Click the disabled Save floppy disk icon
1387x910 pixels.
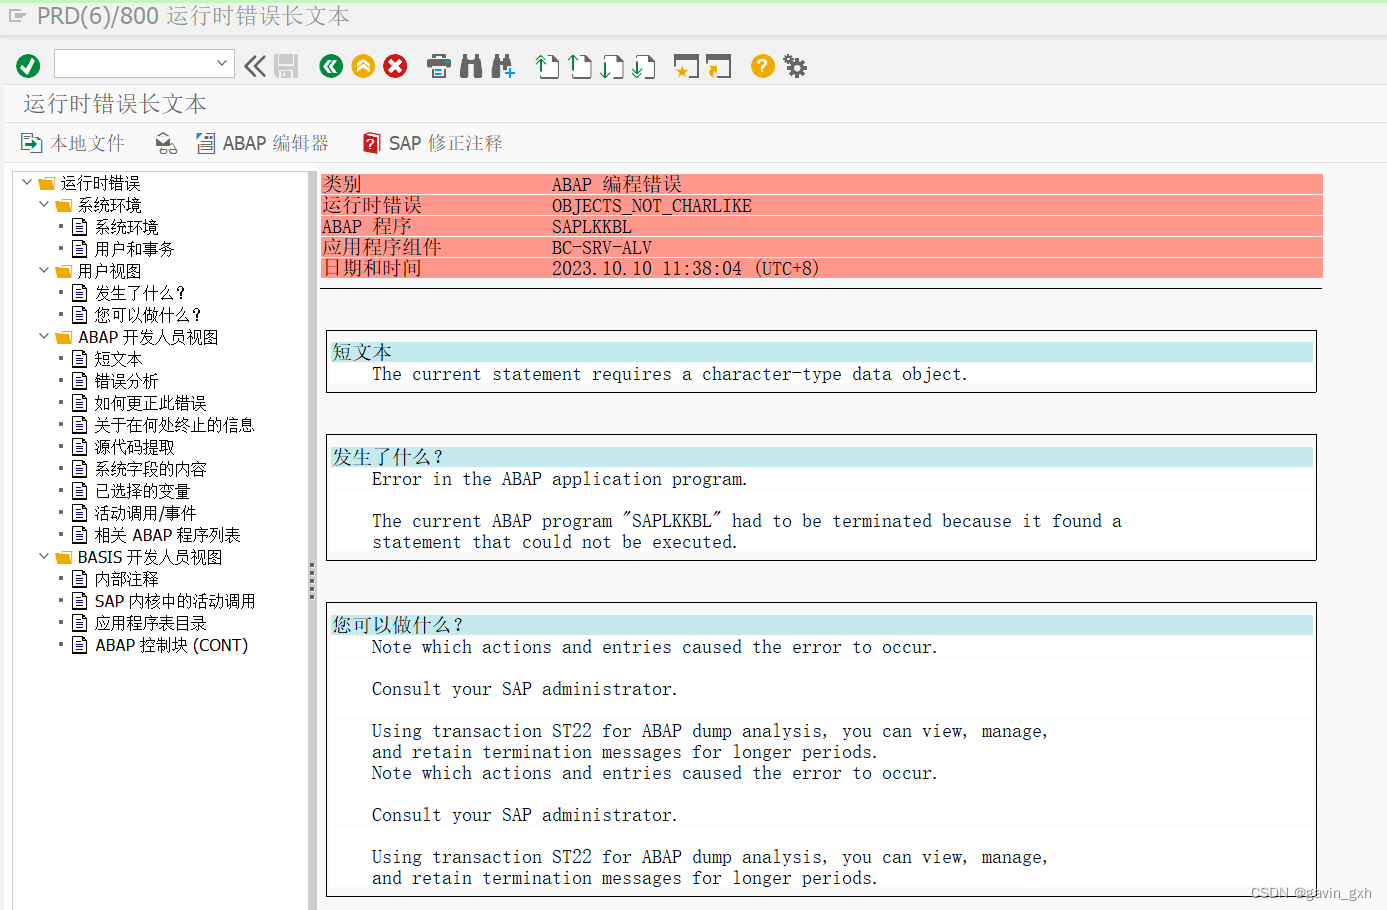click(x=286, y=66)
